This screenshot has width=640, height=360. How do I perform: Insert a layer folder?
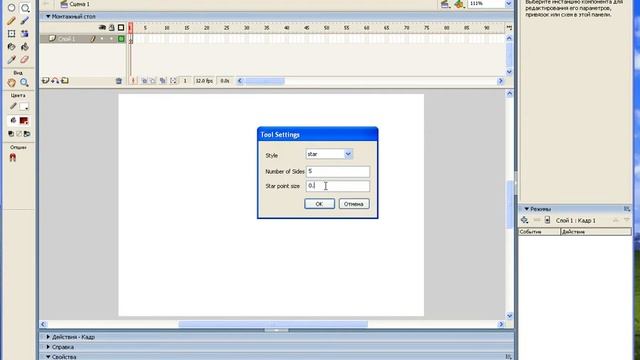tap(65, 81)
